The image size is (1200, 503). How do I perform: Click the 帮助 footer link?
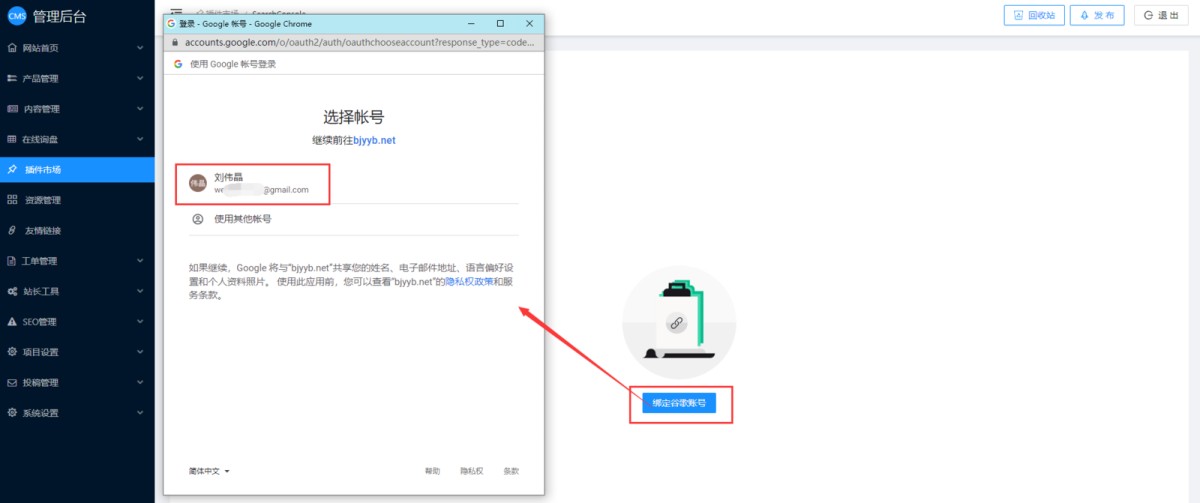[x=432, y=471]
